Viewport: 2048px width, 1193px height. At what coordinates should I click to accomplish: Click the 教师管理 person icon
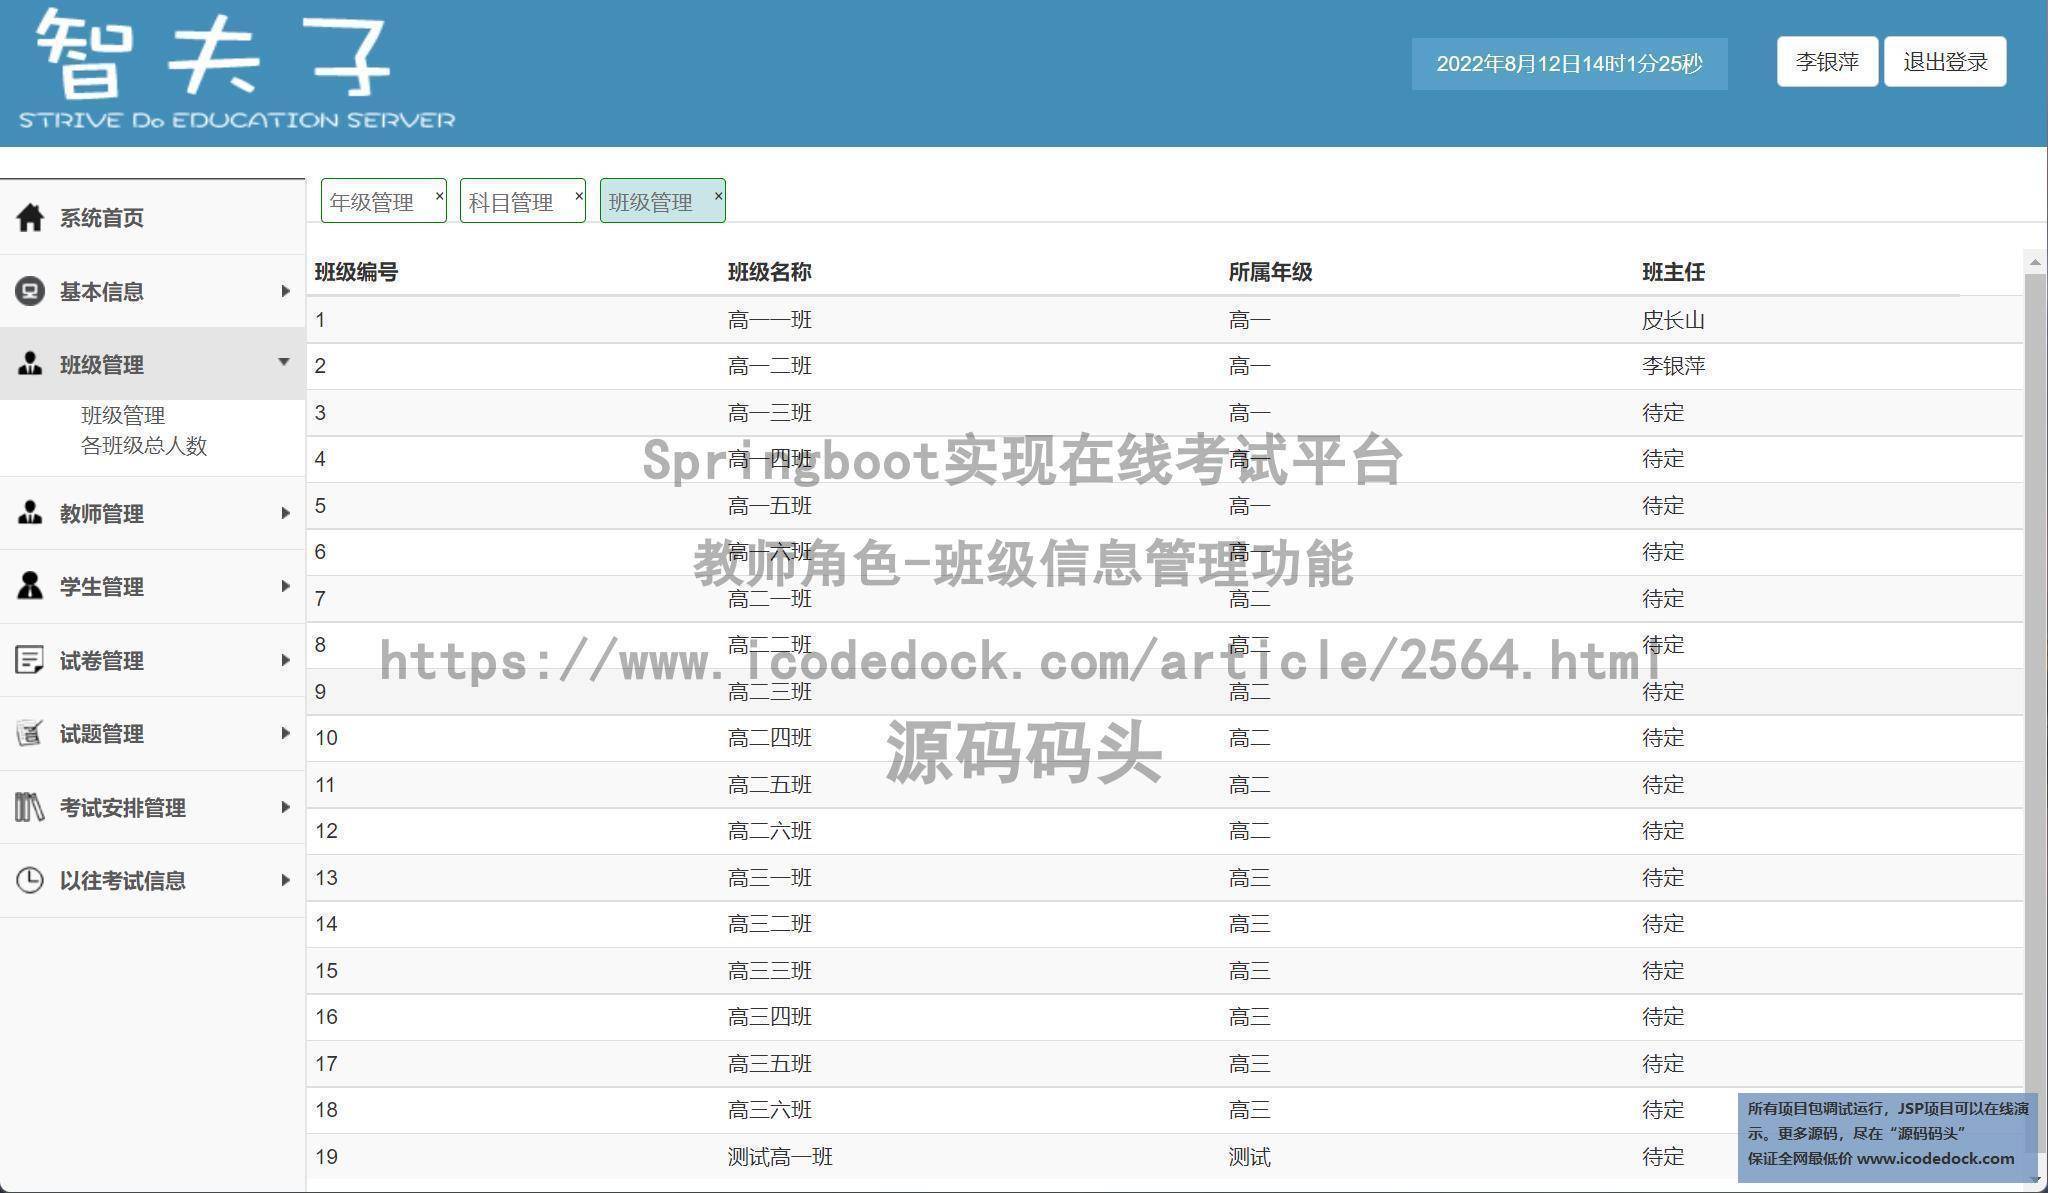tap(30, 513)
